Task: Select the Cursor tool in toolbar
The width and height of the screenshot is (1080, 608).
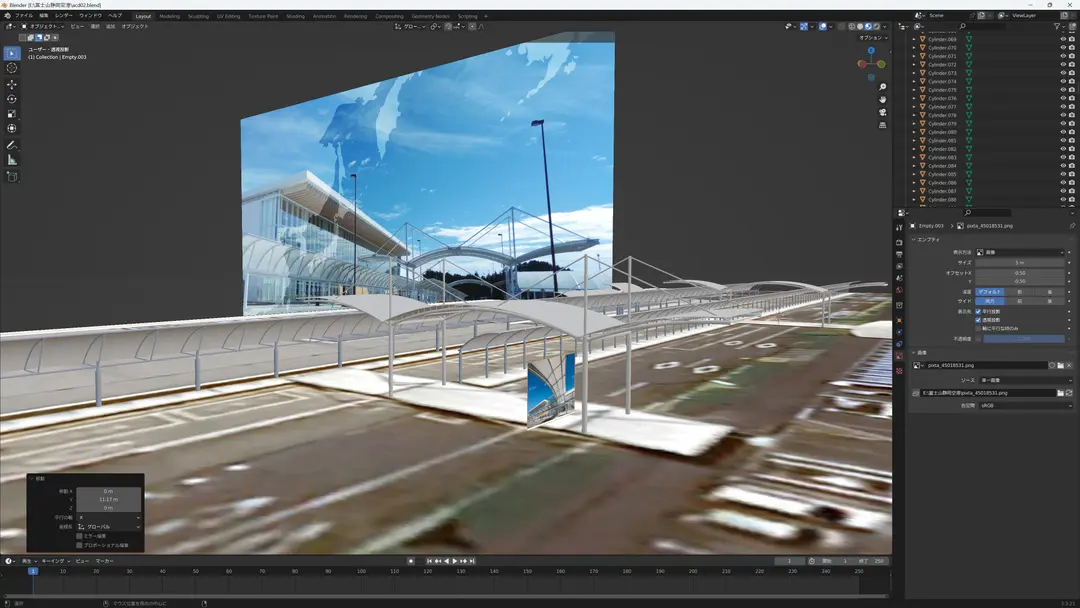Action: 12,67
